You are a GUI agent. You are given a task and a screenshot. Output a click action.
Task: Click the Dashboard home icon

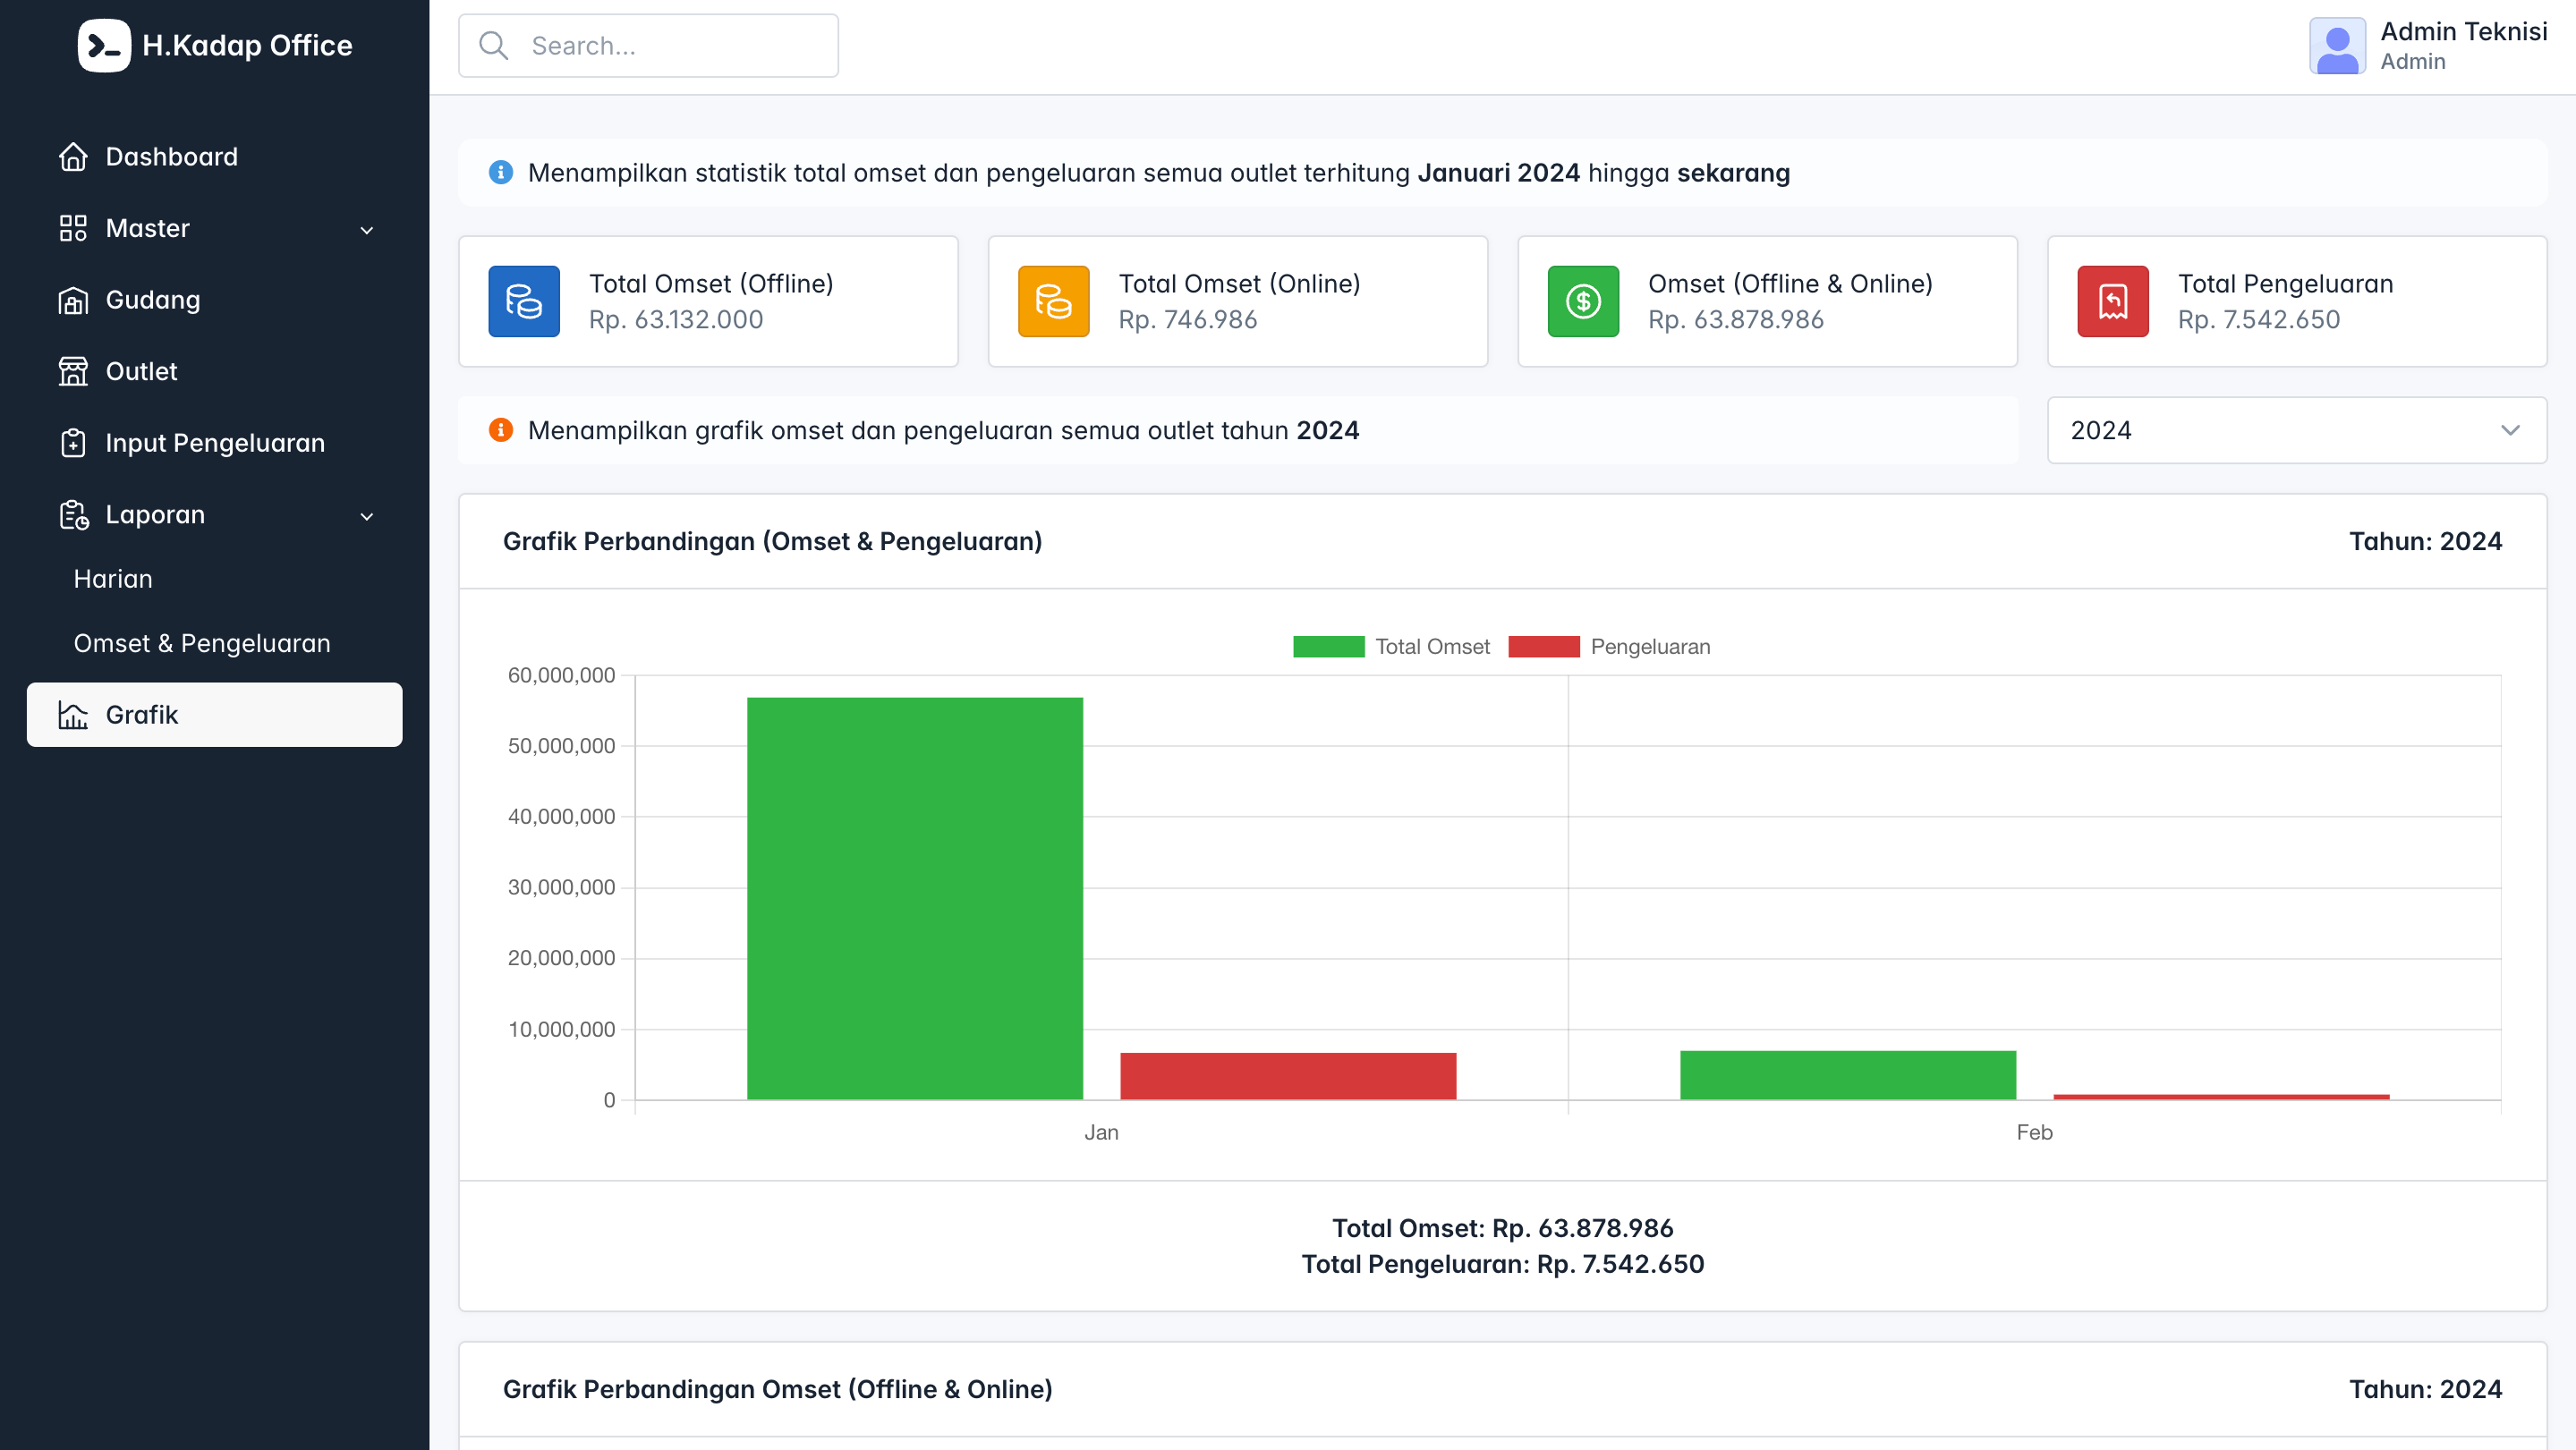73,157
